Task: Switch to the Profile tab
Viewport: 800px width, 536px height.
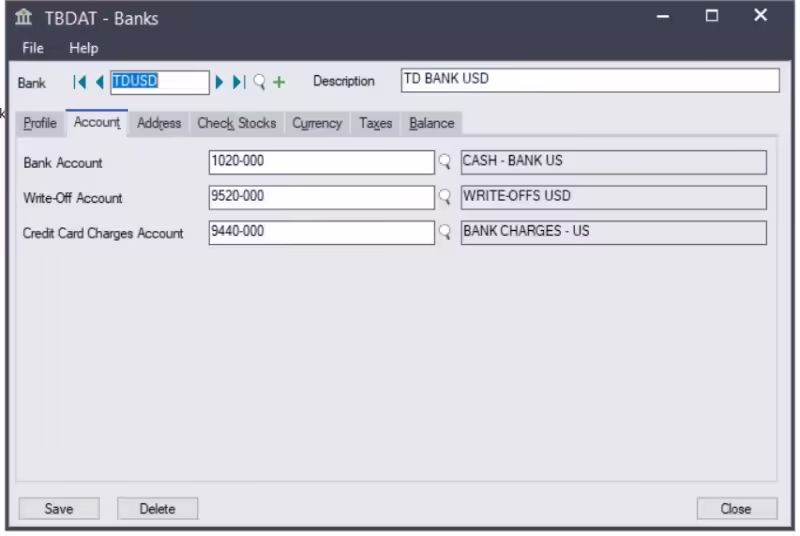Action: pyautogui.click(x=40, y=123)
